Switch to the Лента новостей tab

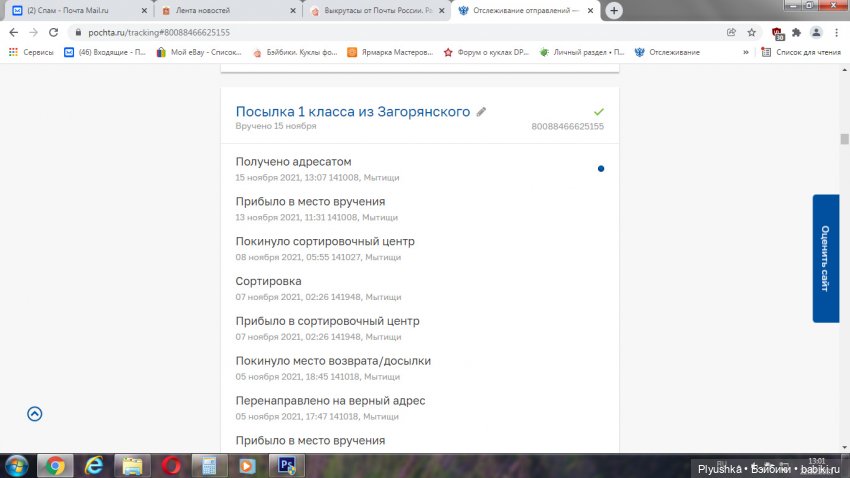226,11
